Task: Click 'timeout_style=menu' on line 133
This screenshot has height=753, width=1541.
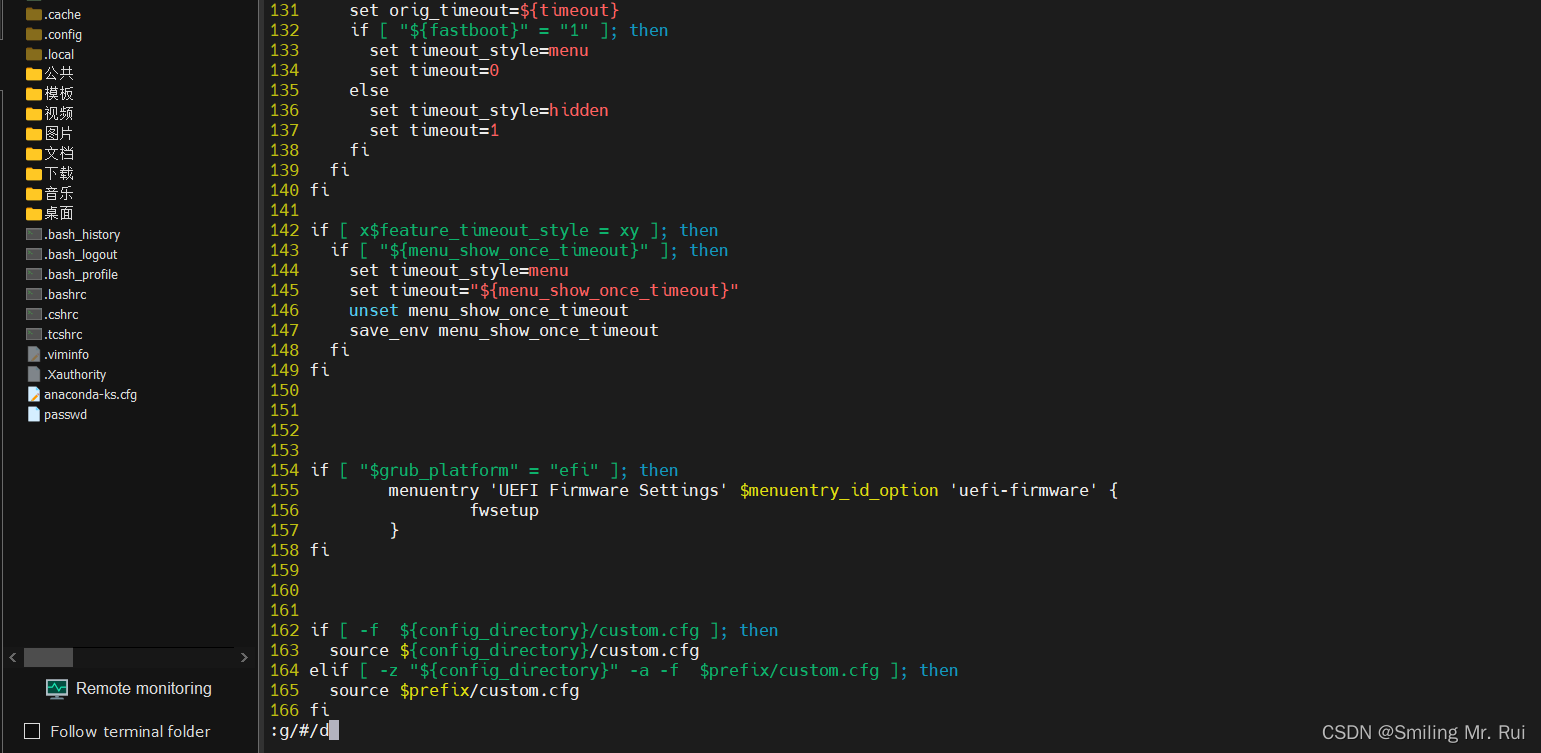Action: pos(499,50)
